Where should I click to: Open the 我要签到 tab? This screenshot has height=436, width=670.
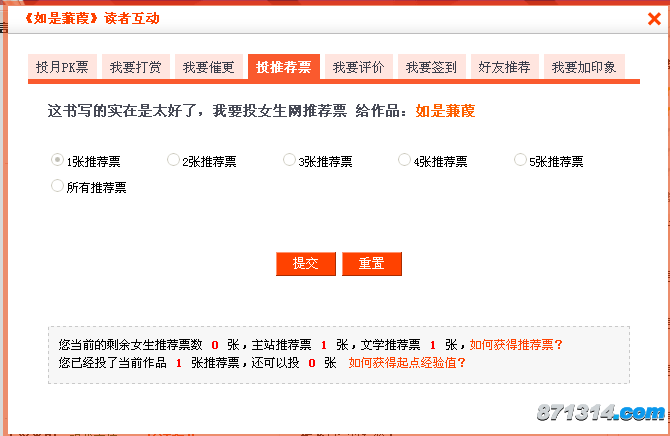[432, 67]
